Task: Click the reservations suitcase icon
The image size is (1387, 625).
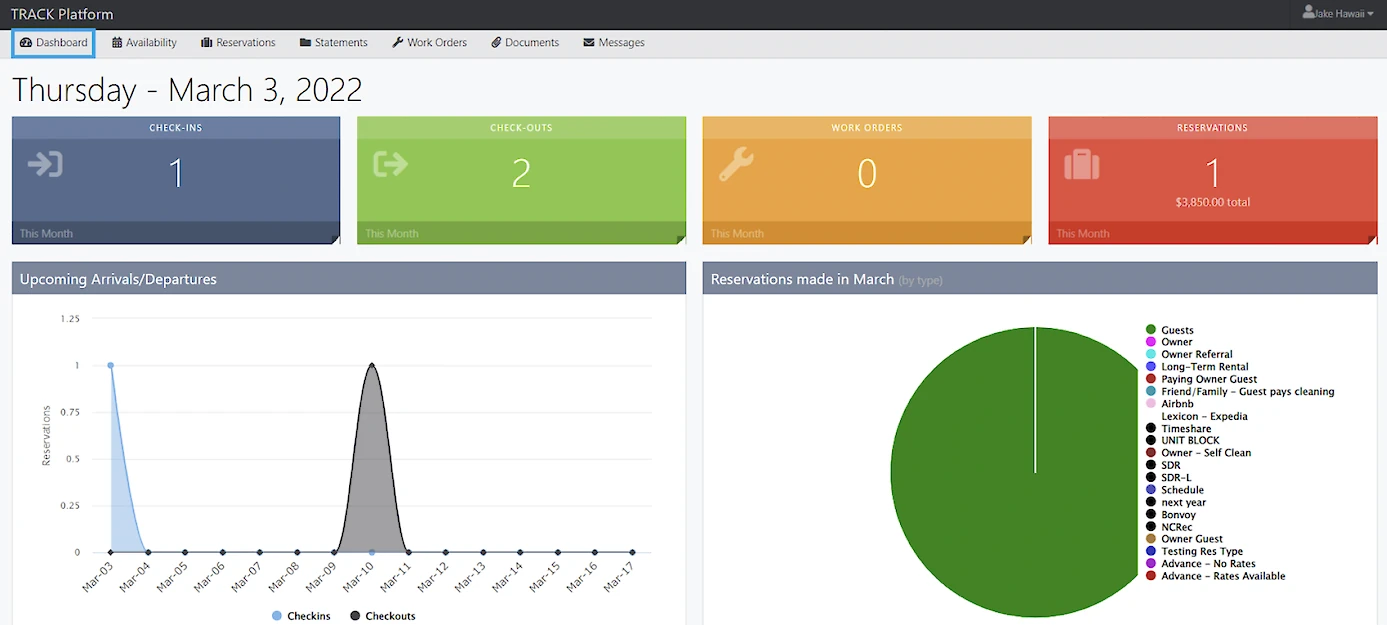Action: pos(1082,165)
